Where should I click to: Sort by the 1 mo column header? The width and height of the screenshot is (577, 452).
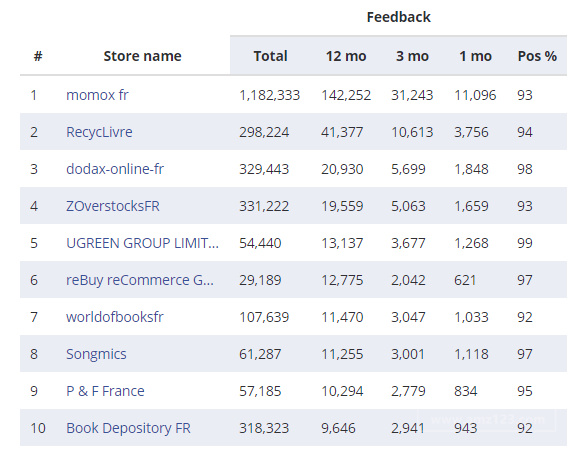pyautogui.click(x=475, y=56)
